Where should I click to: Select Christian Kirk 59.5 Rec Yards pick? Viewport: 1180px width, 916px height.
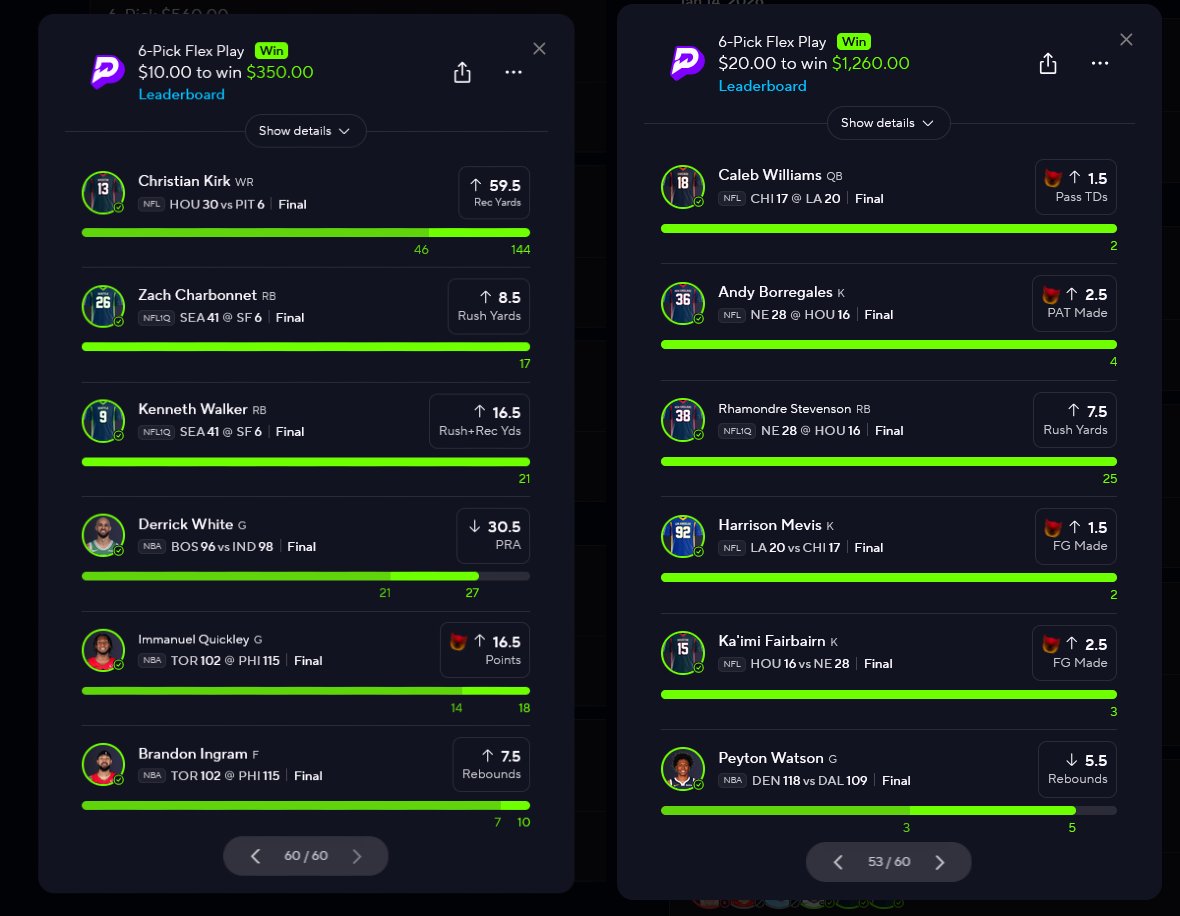[x=494, y=193]
